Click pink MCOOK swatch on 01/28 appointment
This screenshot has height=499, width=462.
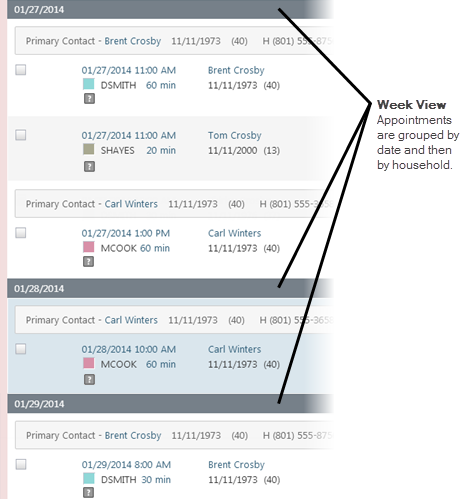(x=89, y=363)
